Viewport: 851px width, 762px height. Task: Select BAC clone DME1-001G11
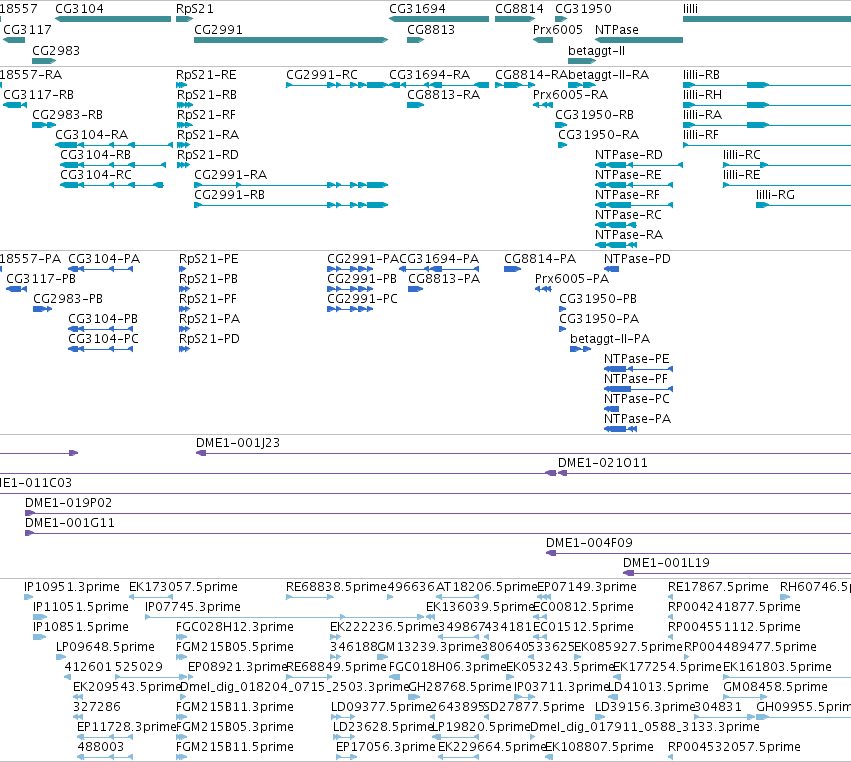pos(438,534)
